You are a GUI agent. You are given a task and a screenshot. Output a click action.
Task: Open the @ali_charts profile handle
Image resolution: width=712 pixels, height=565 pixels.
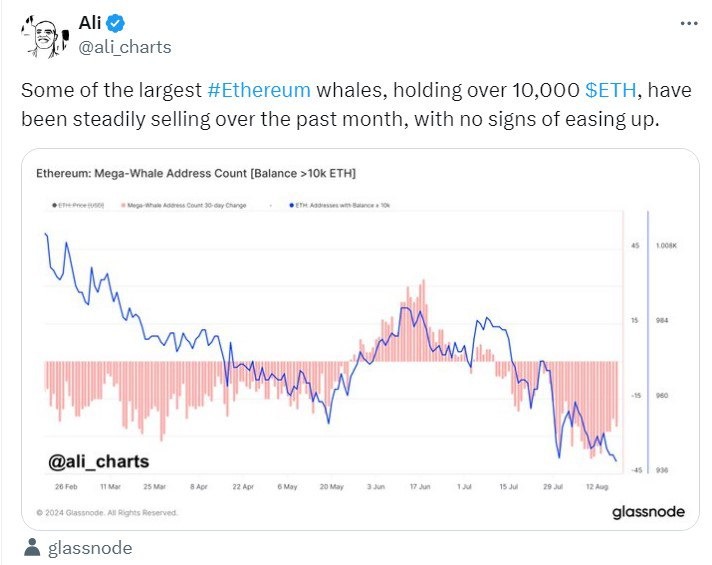pos(125,47)
